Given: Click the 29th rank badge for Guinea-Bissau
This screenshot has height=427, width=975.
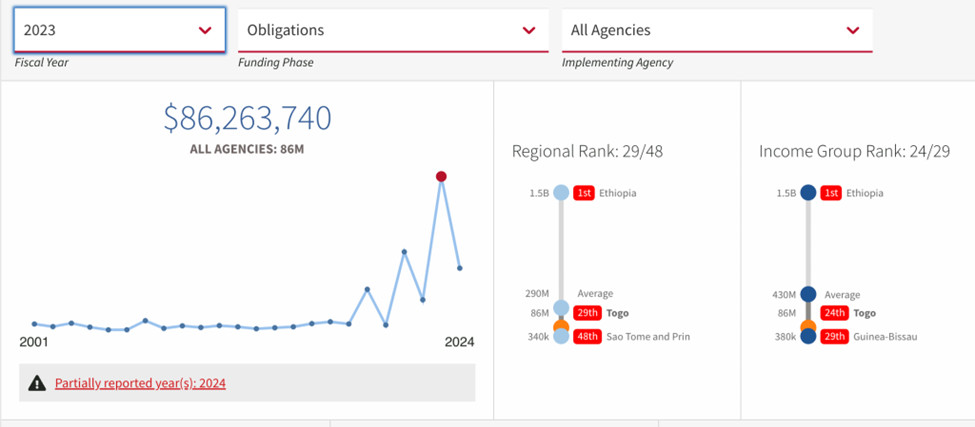Looking at the screenshot, I should pyautogui.click(x=834, y=336).
